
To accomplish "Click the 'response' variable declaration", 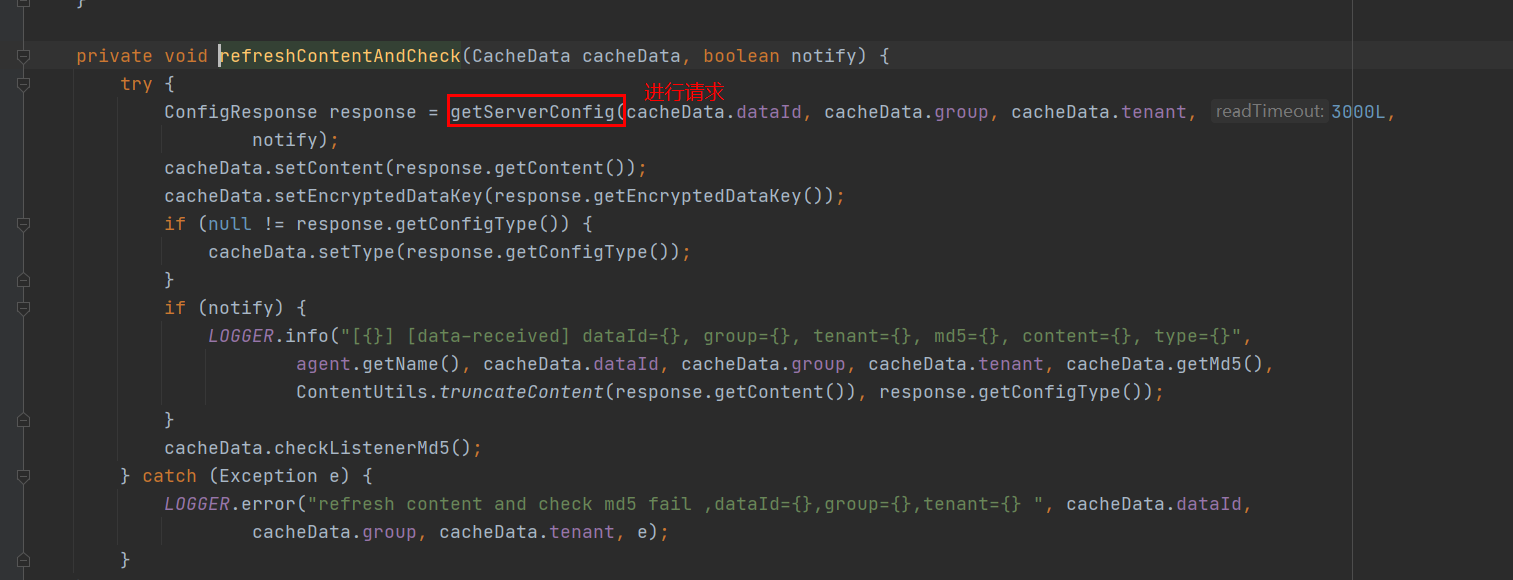I will click(x=373, y=112).
